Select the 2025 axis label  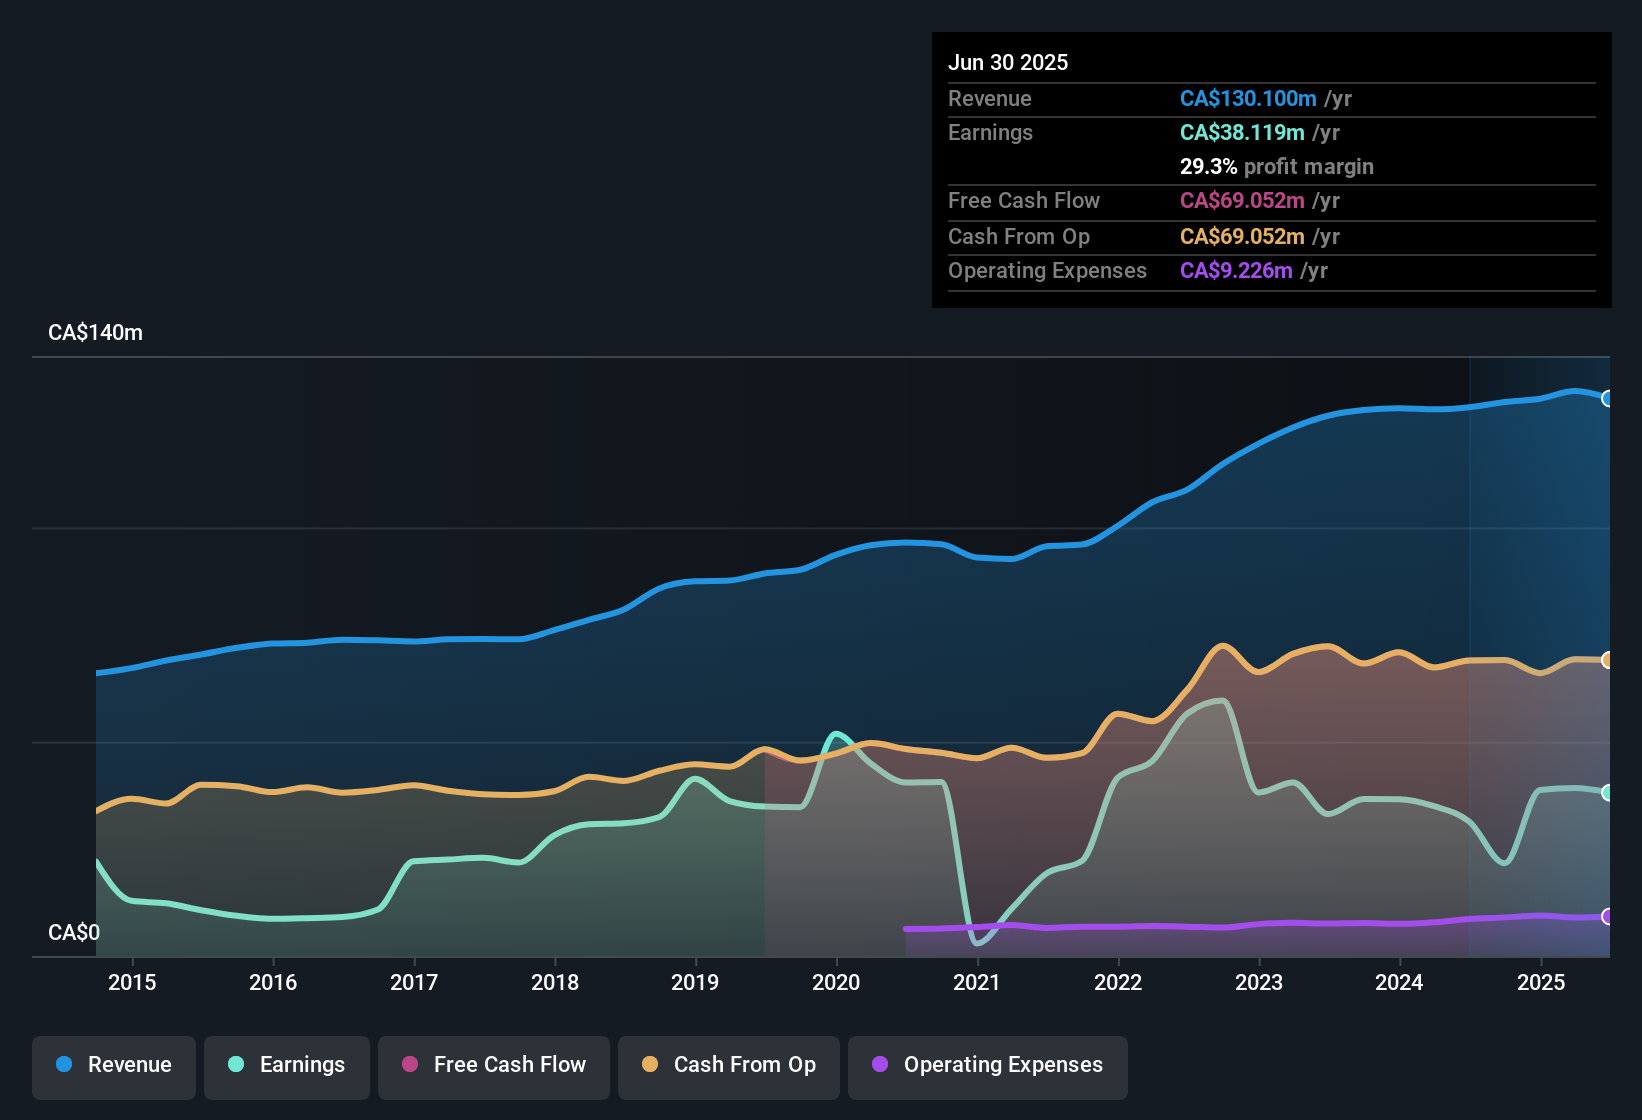pos(1541,982)
